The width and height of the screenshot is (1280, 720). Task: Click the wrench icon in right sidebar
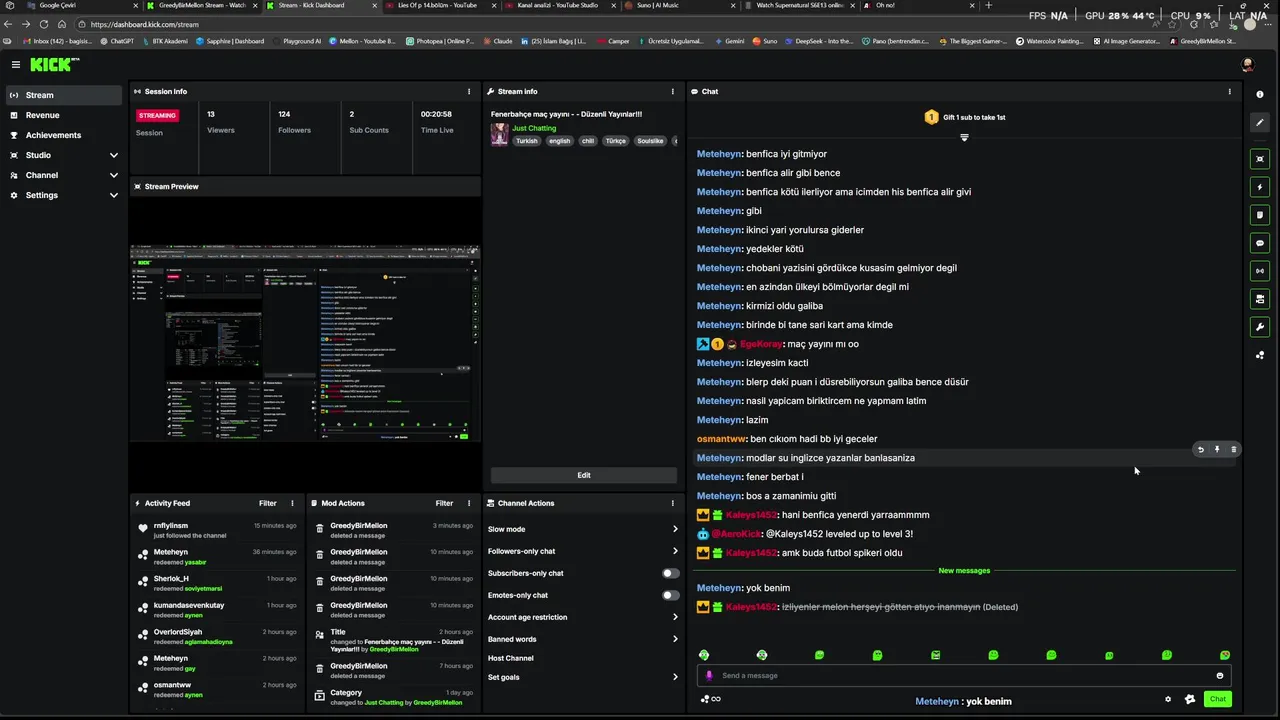[x=1260, y=327]
